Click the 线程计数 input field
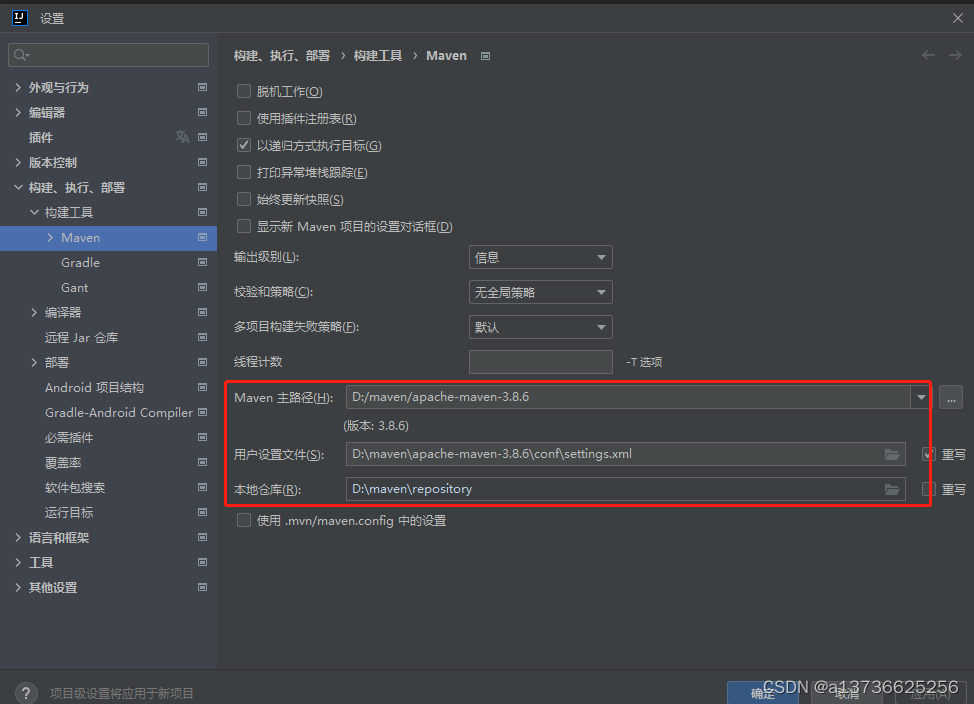Image resolution: width=974 pixels, height=704 pixels. [x=540, y=362]
